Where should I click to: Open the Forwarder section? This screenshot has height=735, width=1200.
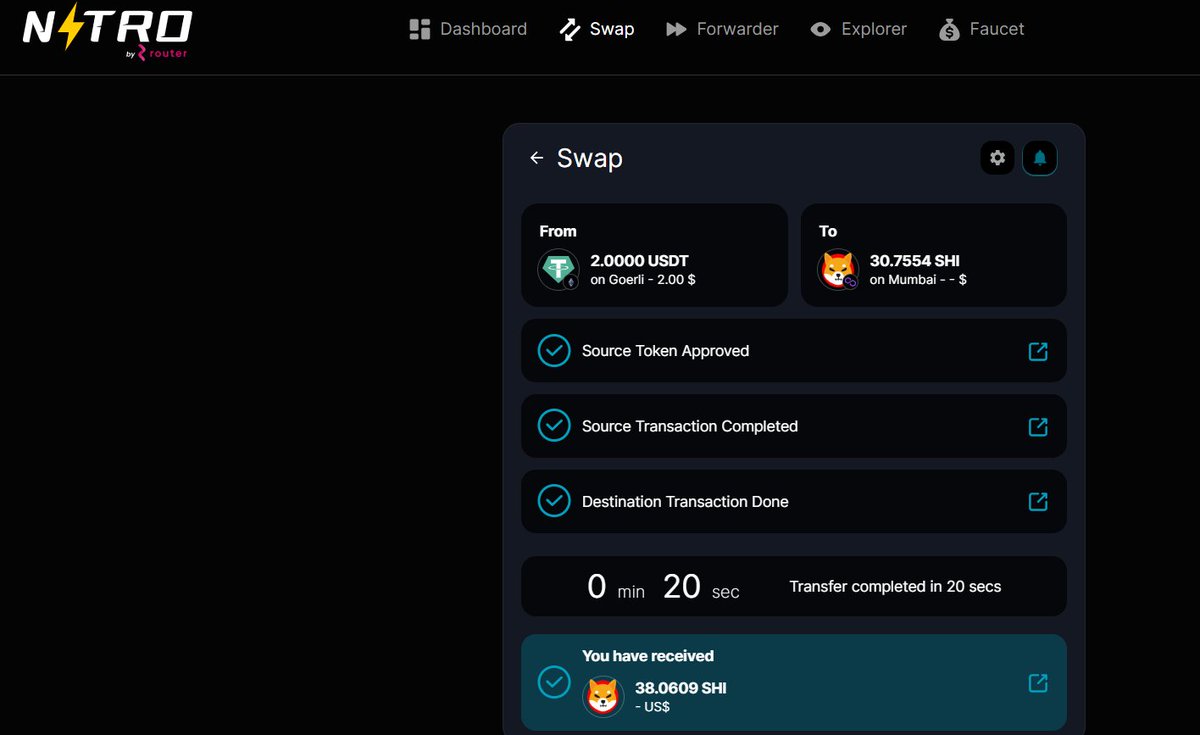[722, 29]
